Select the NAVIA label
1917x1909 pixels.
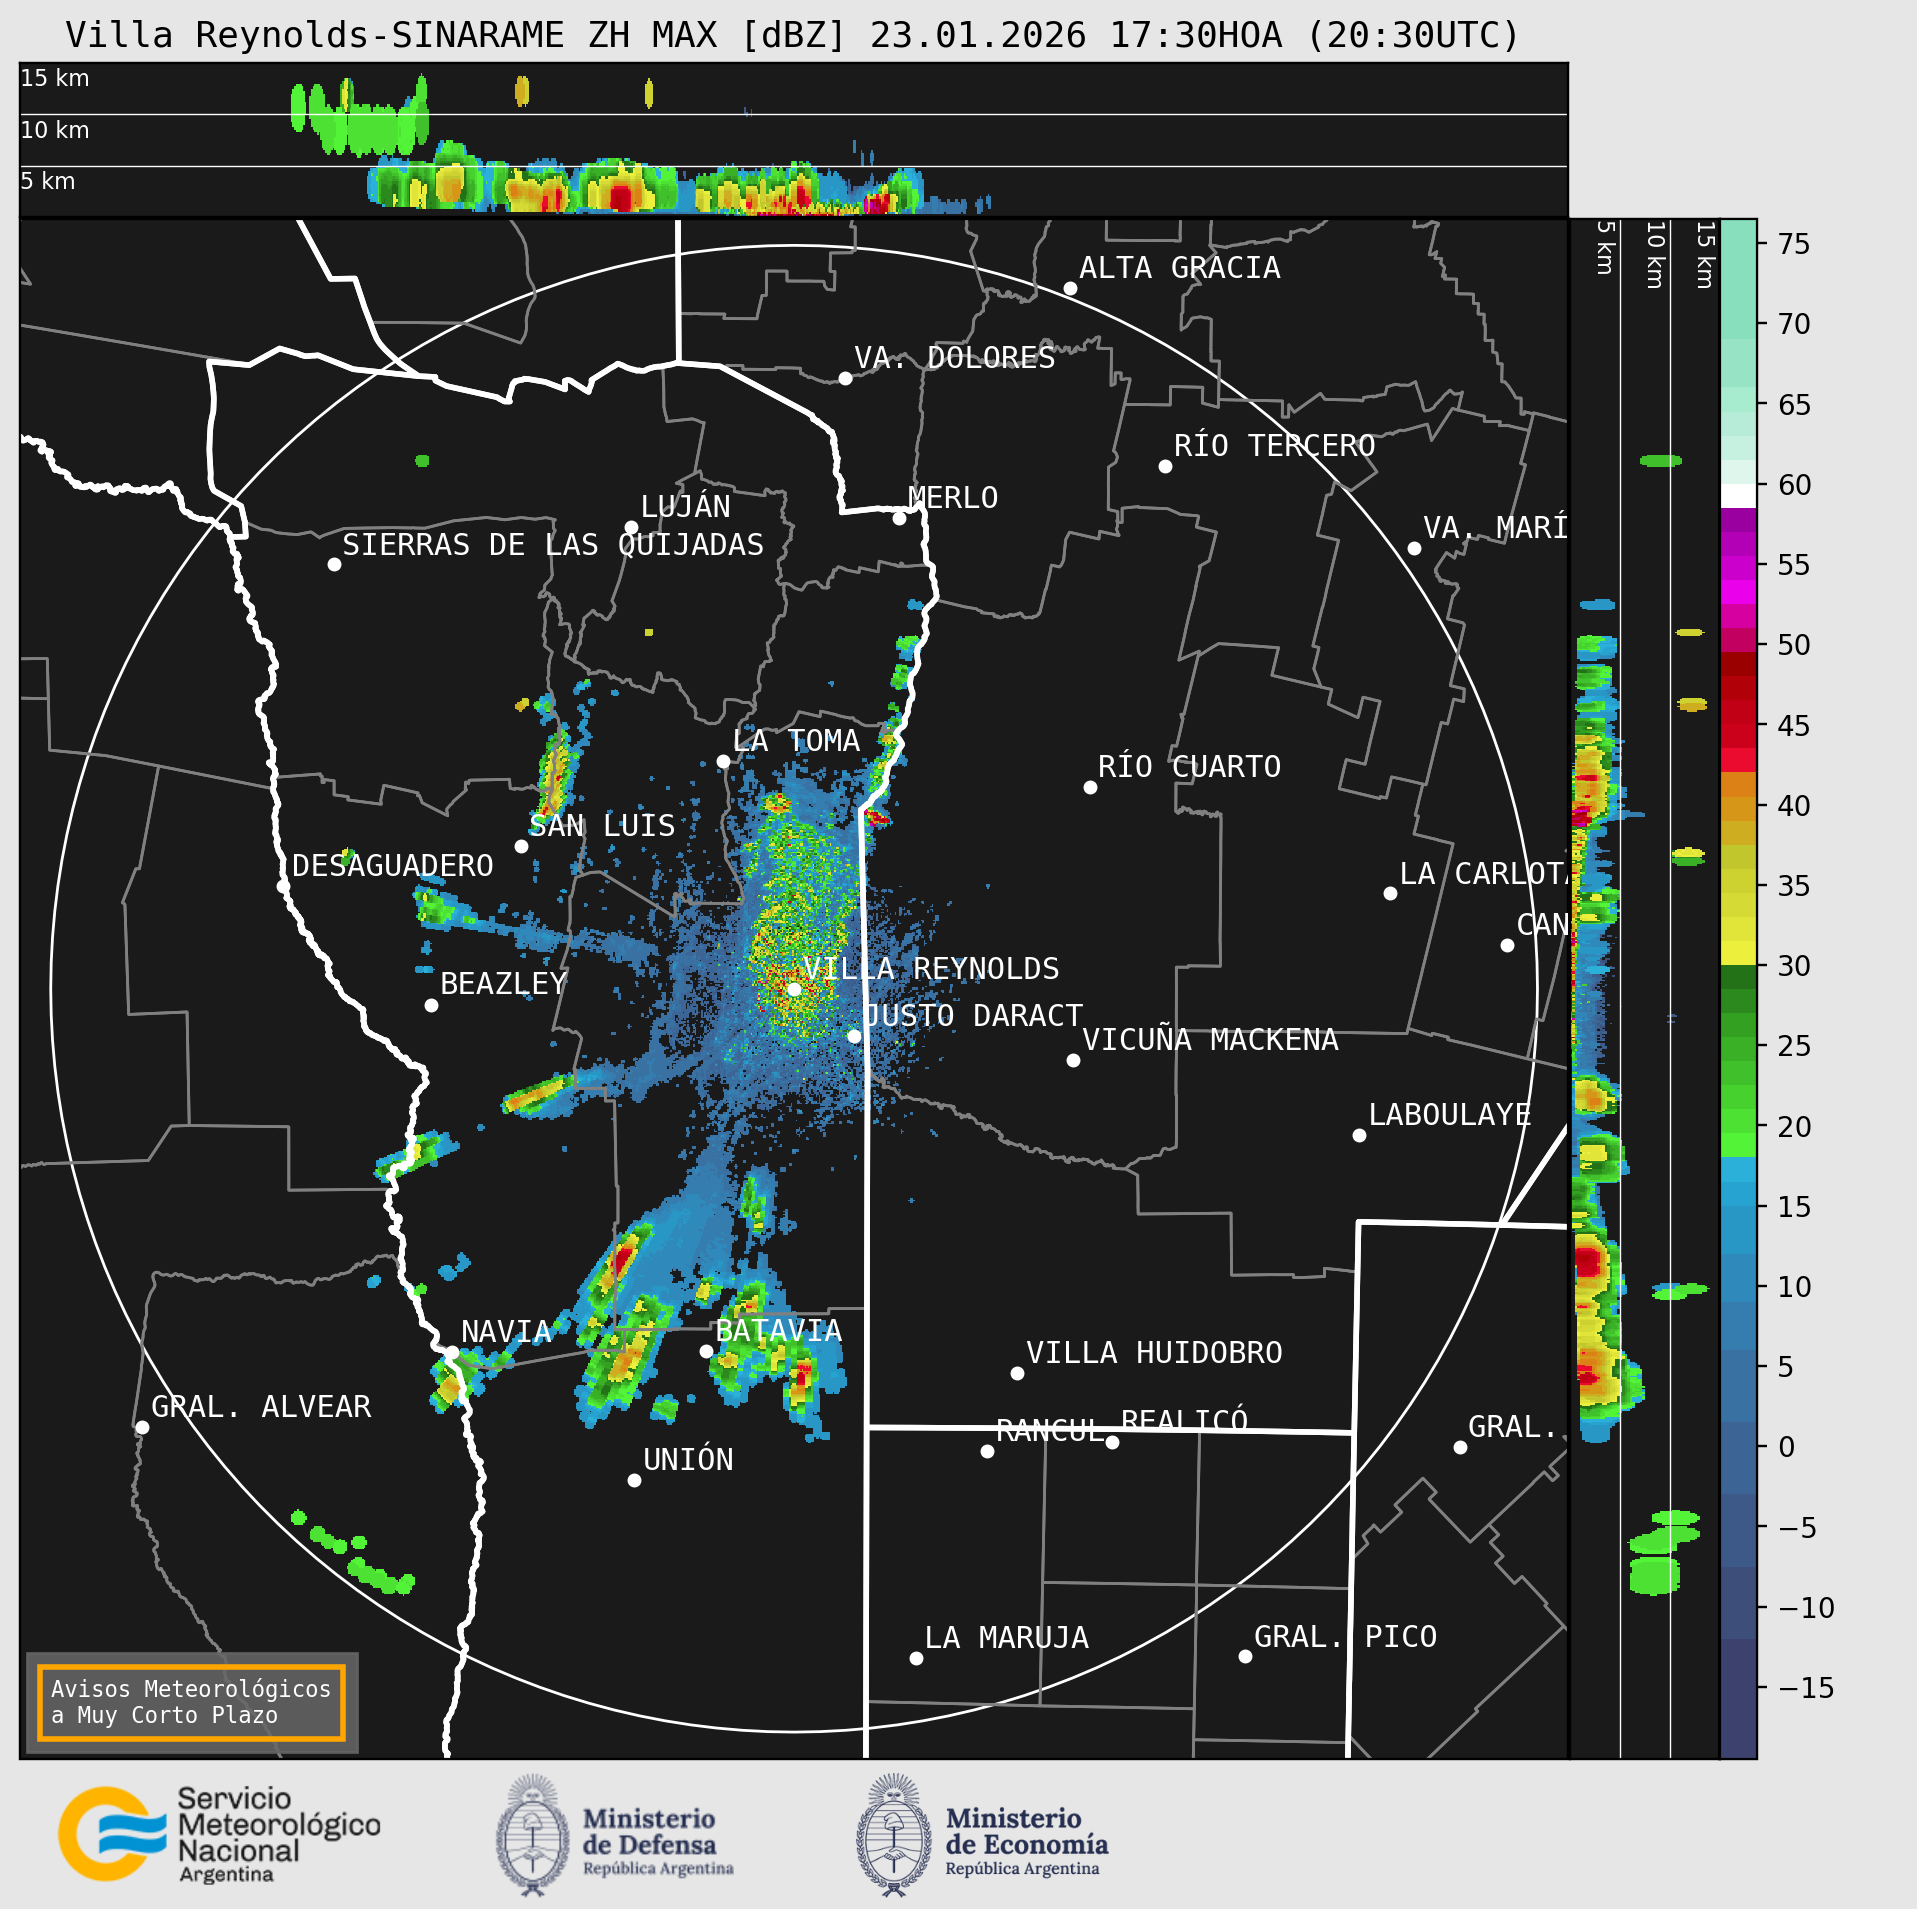pos(506,1332)
